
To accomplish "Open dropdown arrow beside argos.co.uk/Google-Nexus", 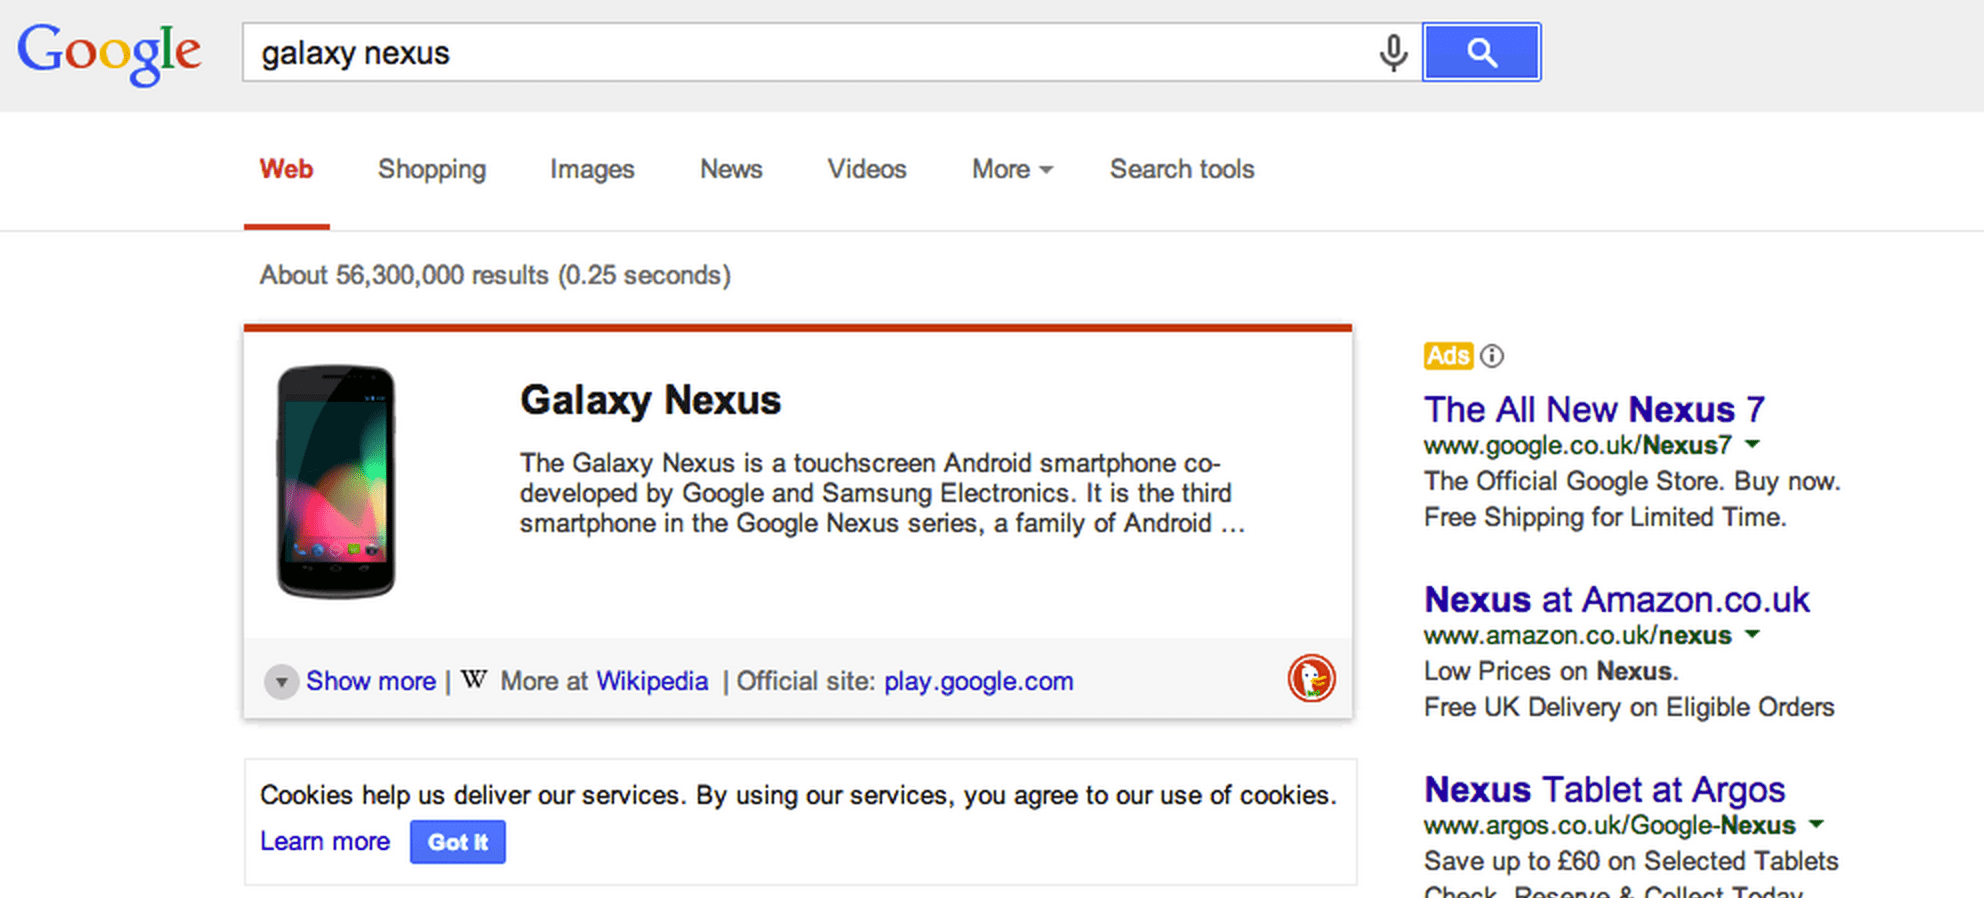I will pos(1817,824).
